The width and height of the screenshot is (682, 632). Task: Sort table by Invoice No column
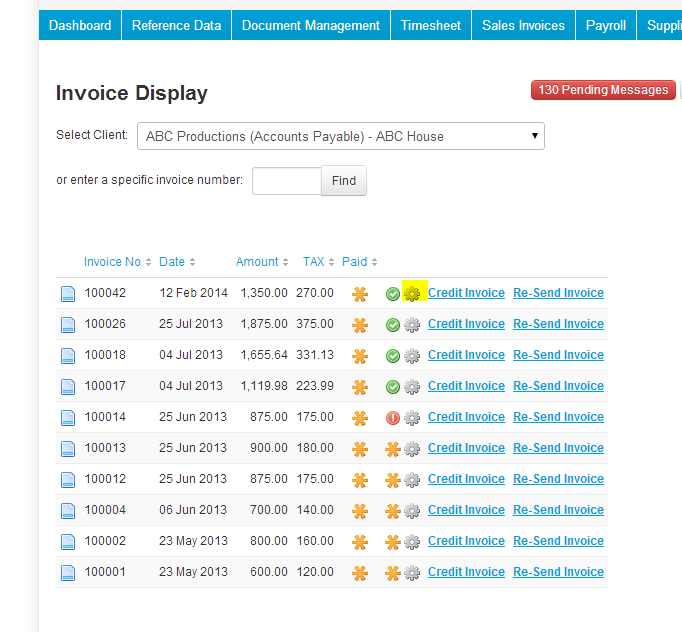click(117, 262)
